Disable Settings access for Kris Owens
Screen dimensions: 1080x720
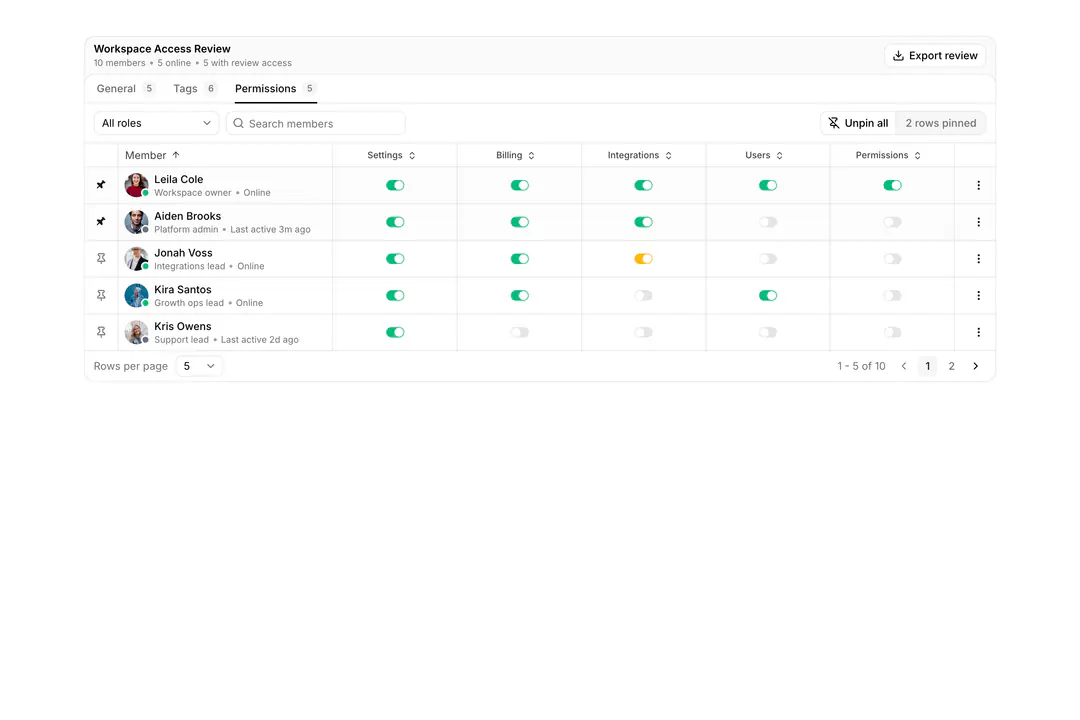tap(395, 332)
